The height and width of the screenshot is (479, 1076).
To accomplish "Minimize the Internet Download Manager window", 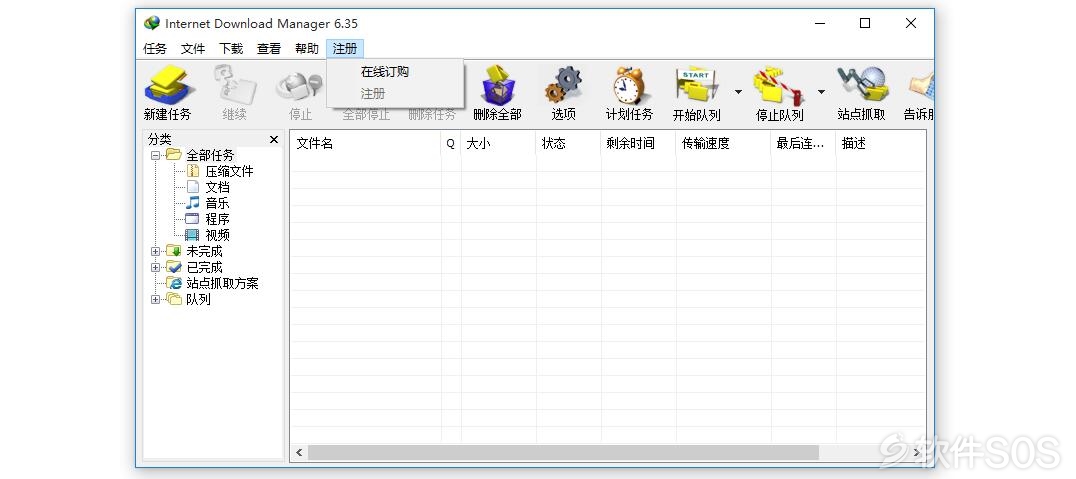I will [x=821, y=23].
